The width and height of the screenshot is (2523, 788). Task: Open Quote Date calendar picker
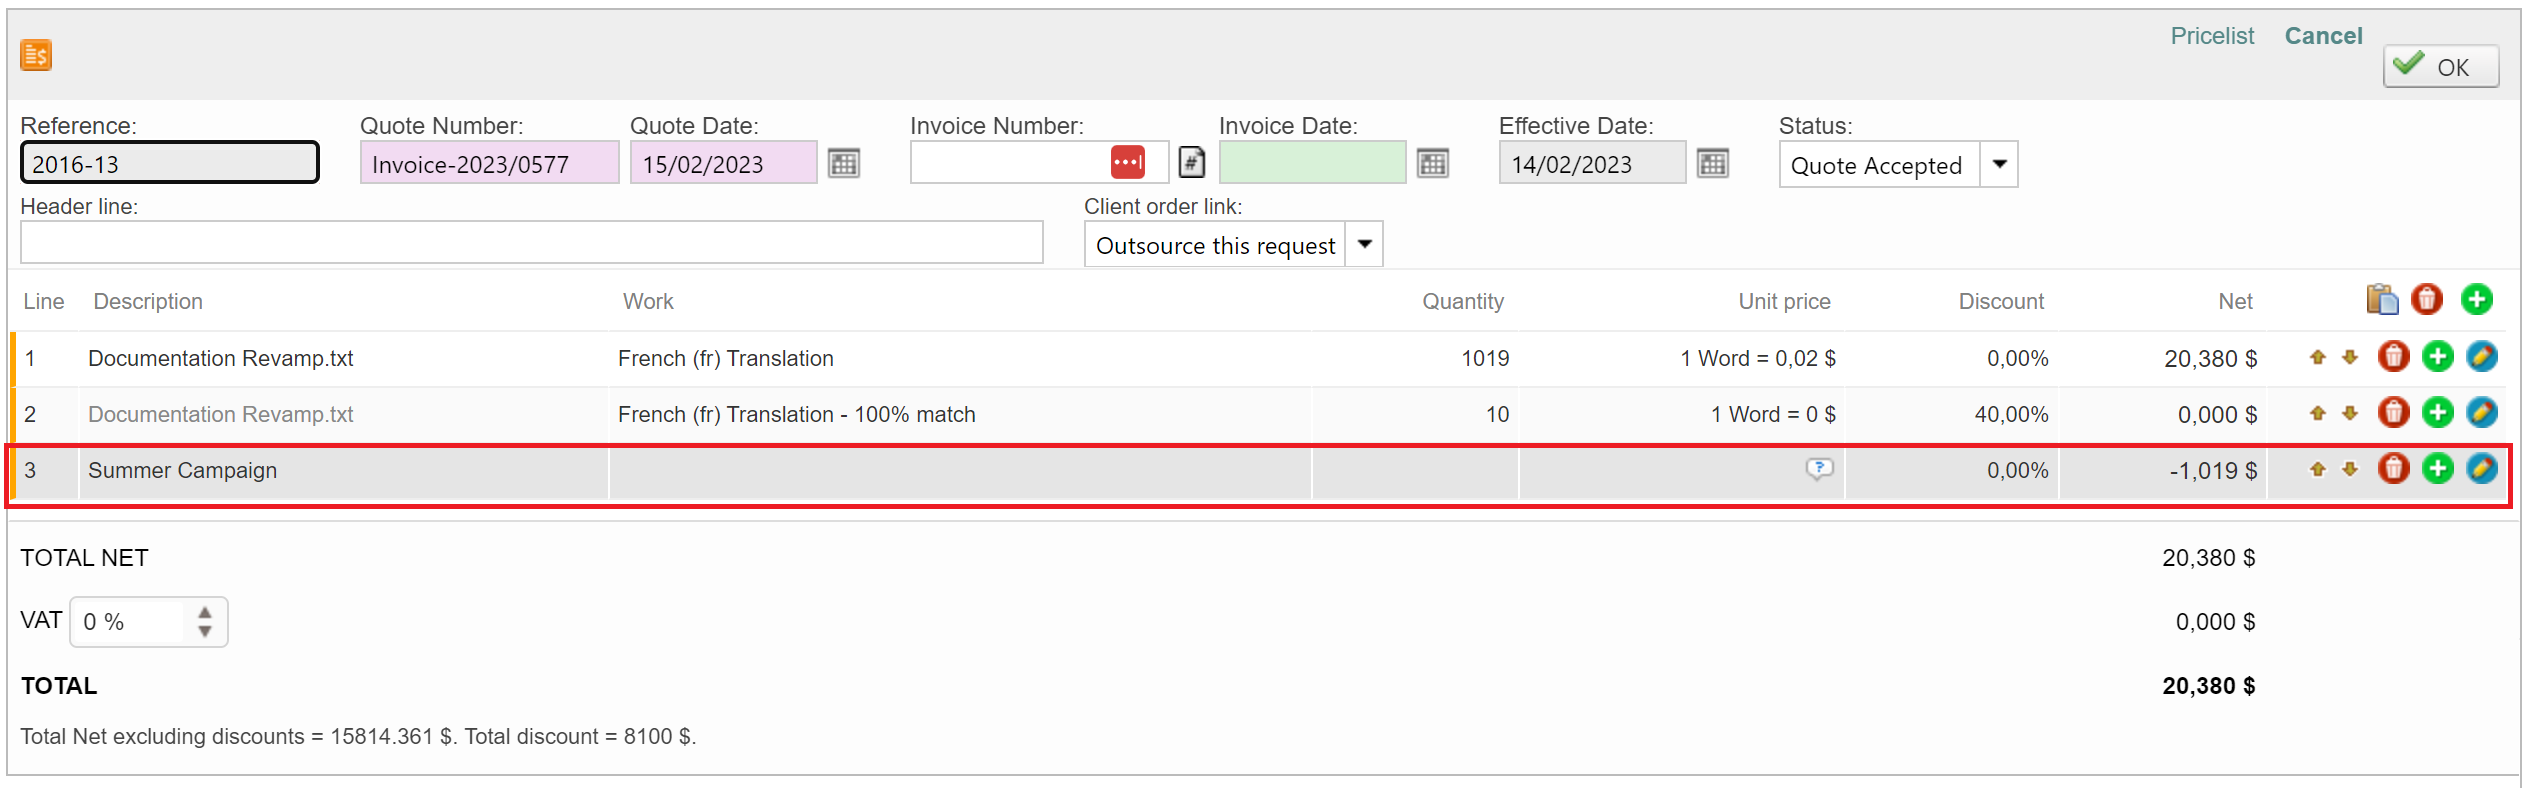pos(843,164)
